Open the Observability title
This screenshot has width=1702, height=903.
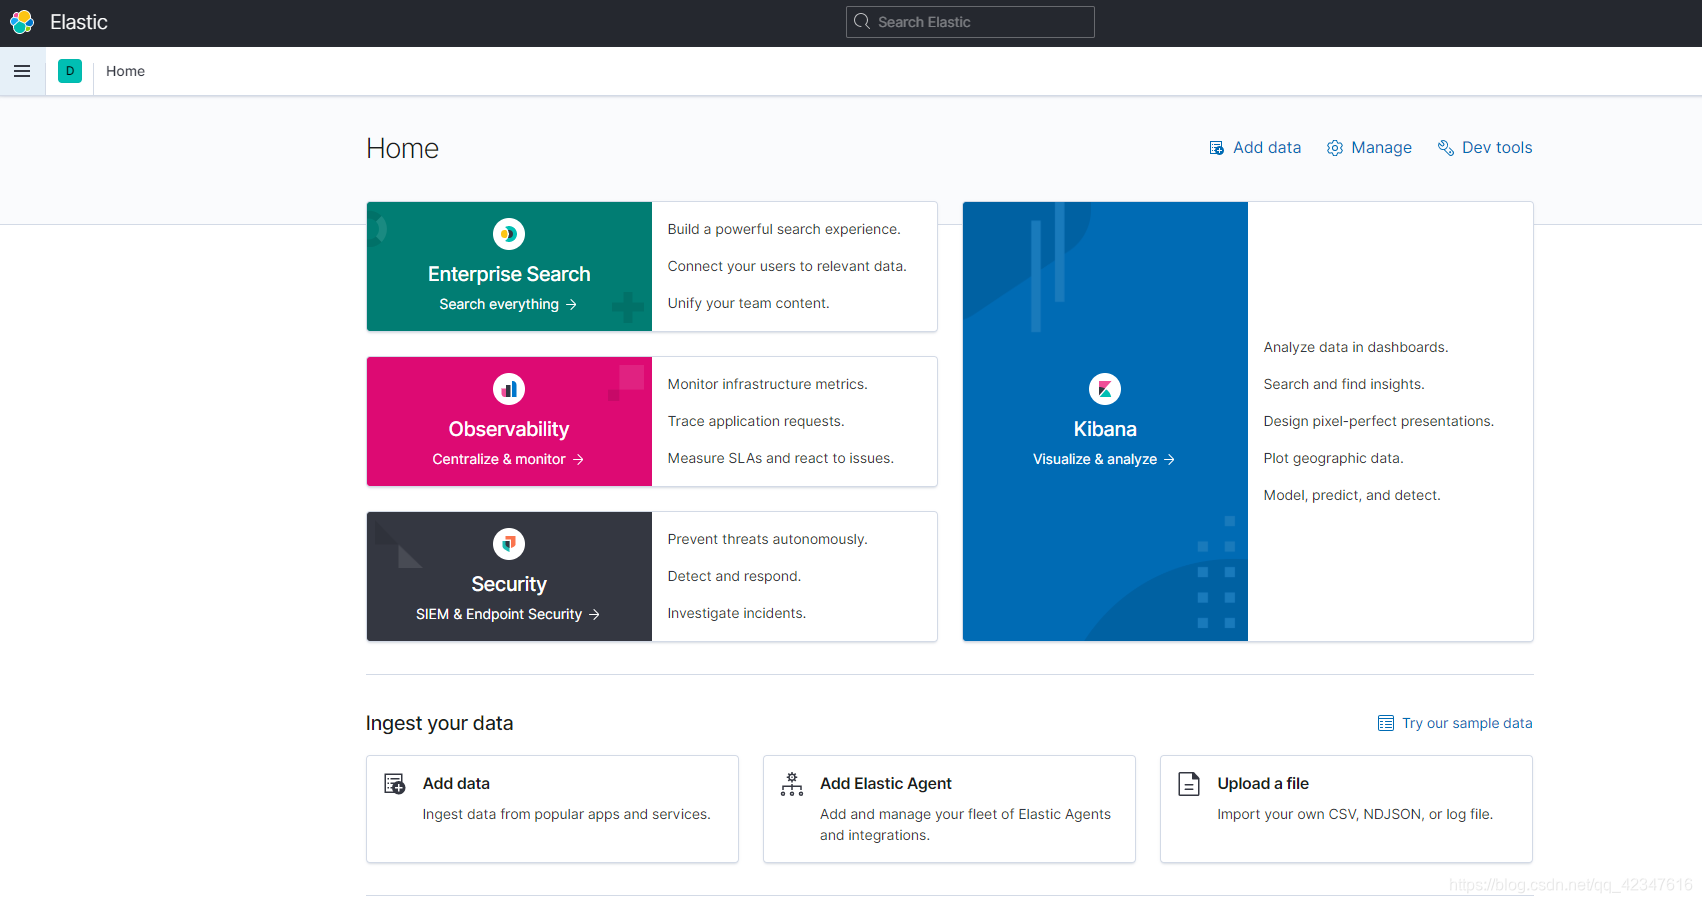509,429
